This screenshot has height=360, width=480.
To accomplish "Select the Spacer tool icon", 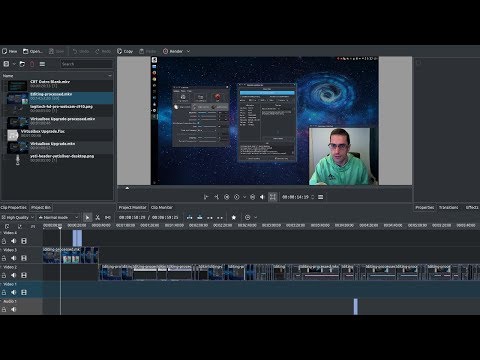I will [108, 217].
